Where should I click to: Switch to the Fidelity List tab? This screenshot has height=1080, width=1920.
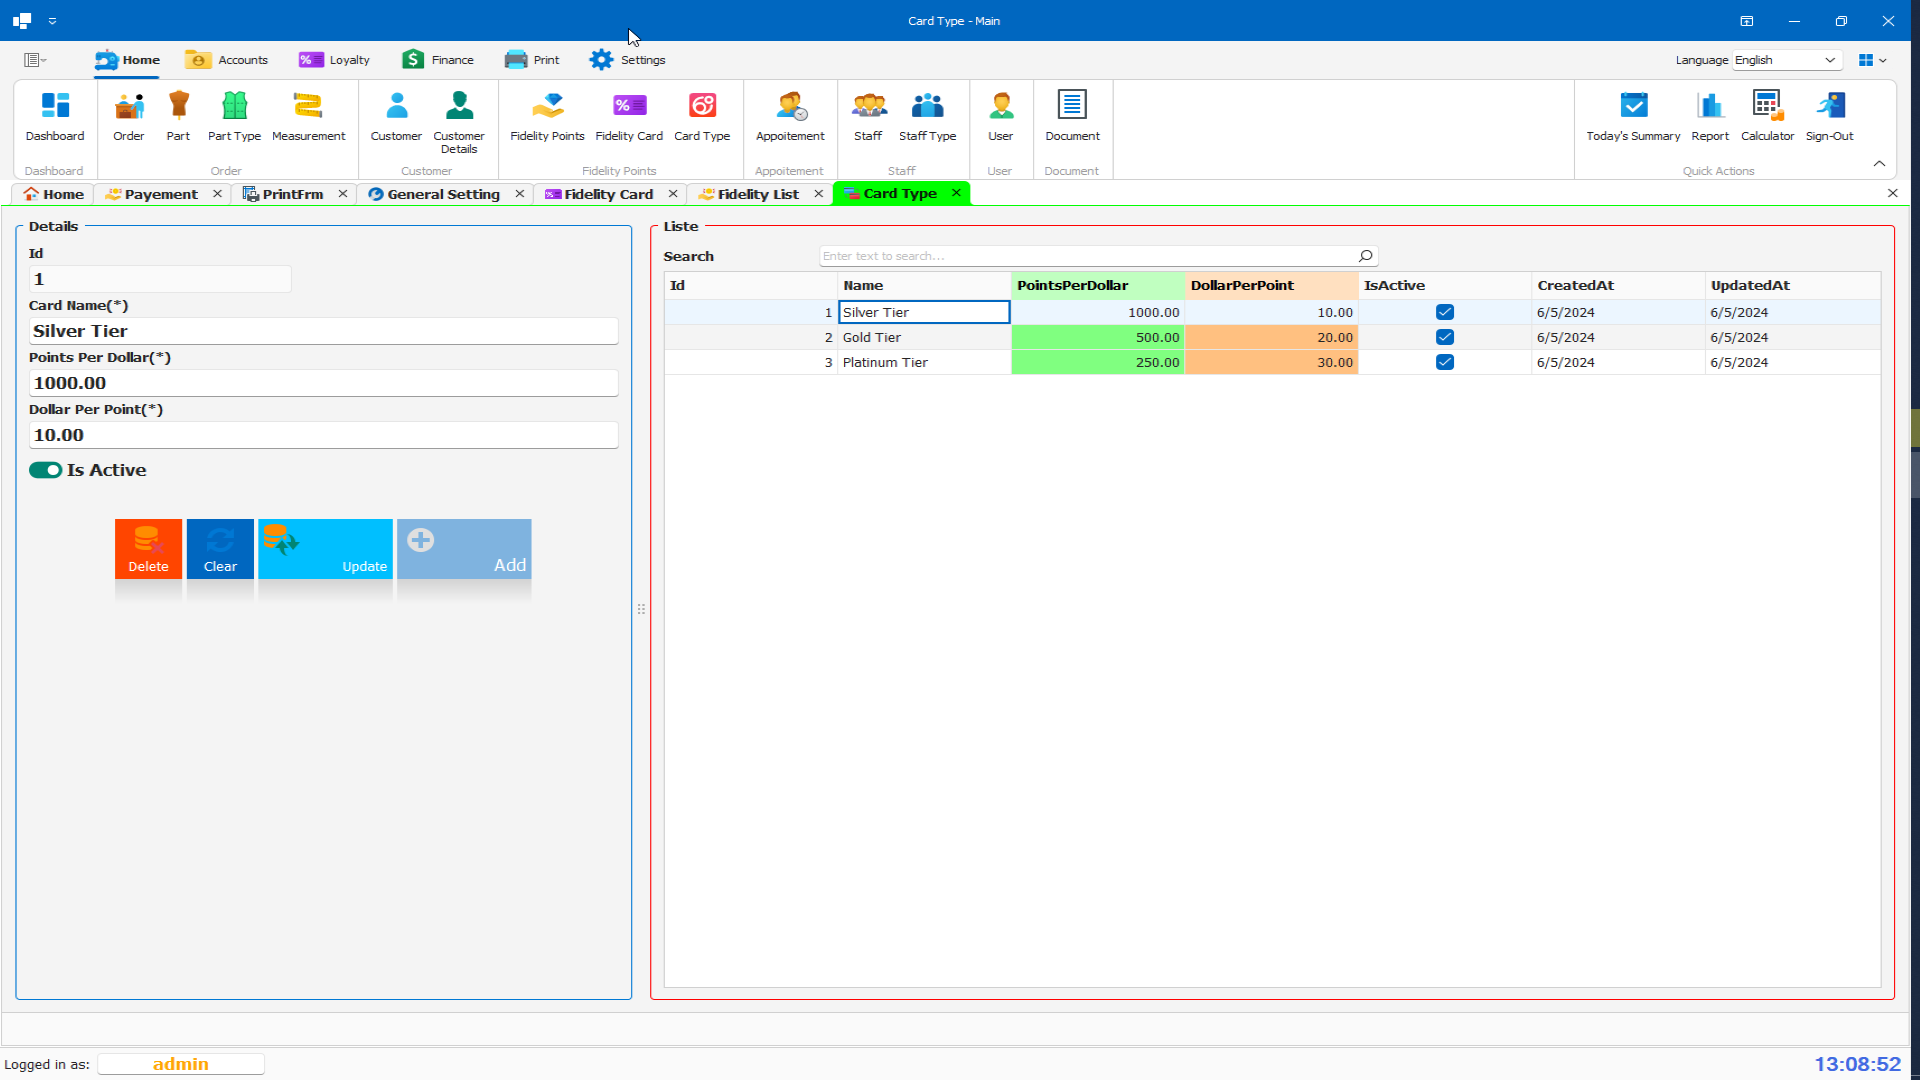[x=757, y=193]
